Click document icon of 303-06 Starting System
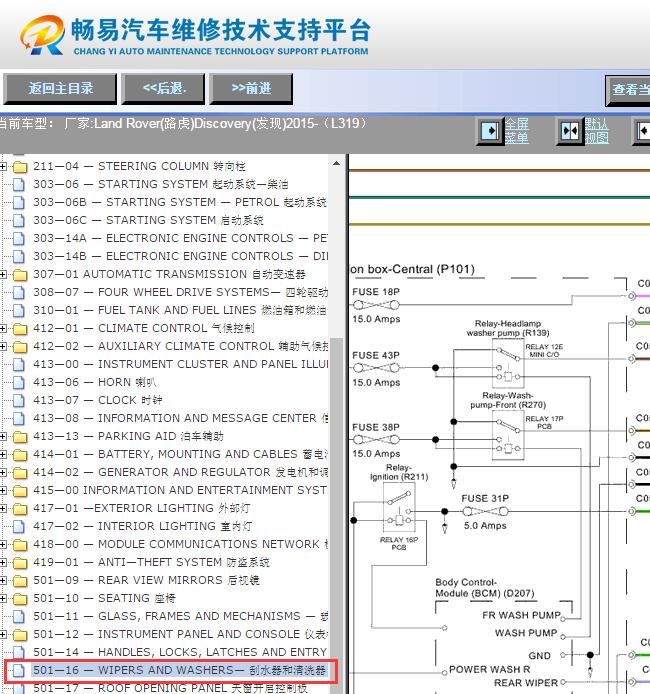This screenshot has width=650, height=694. coord(19,185)
